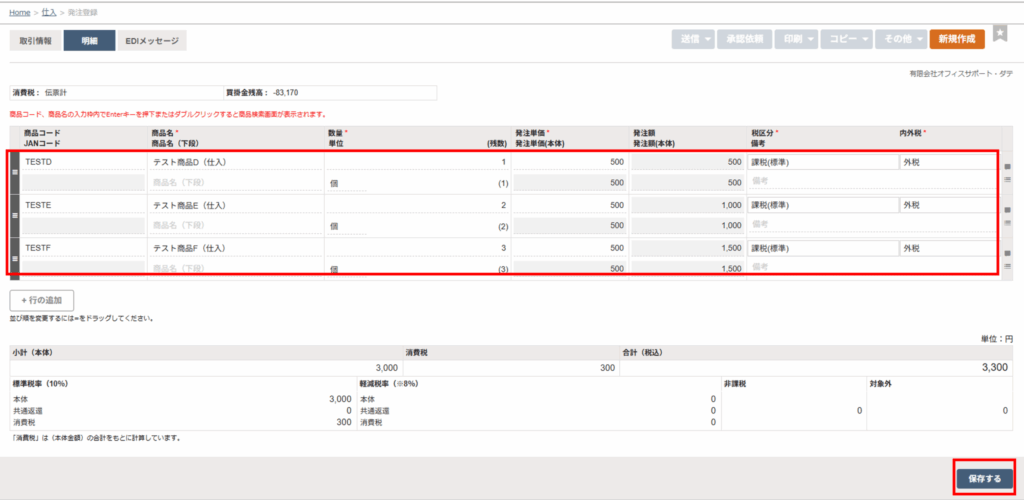Add a row with the 行の追加 button

41,300
